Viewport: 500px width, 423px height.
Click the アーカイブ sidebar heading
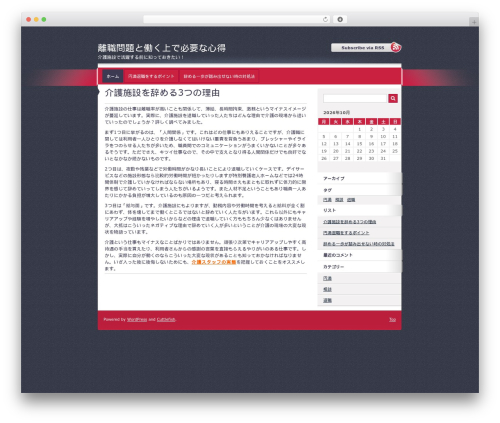point(334,179)
